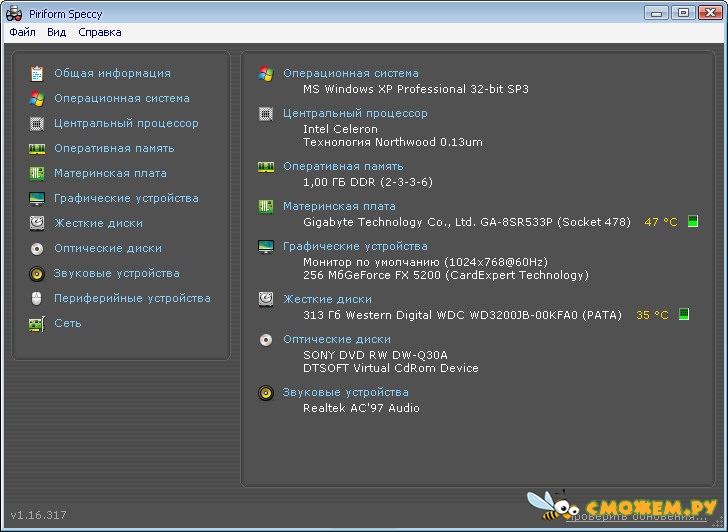Image resolution: width=728 pixels, height=532 pixels.
Task: Click the 256 МбGeForce FX 5200 line
Action: [x=446, y=276]
